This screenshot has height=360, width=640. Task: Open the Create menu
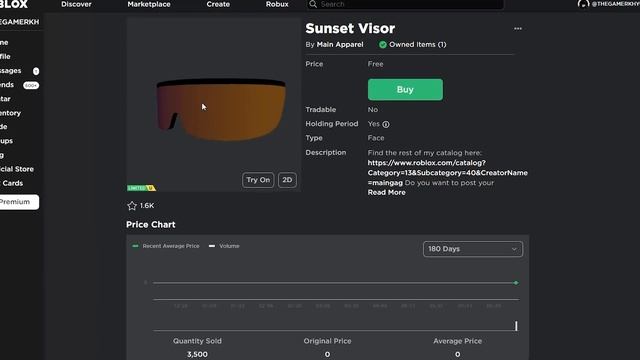[218, 4]
